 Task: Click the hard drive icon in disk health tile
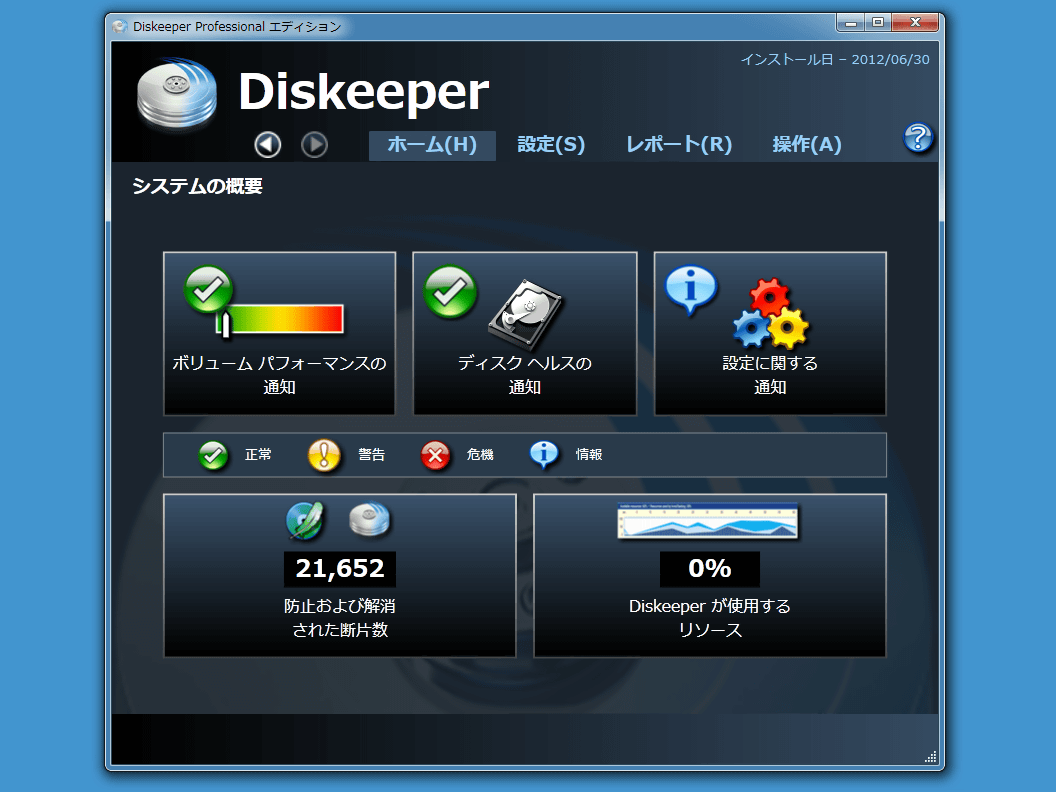pyautogui.click(x=525, y=315)
